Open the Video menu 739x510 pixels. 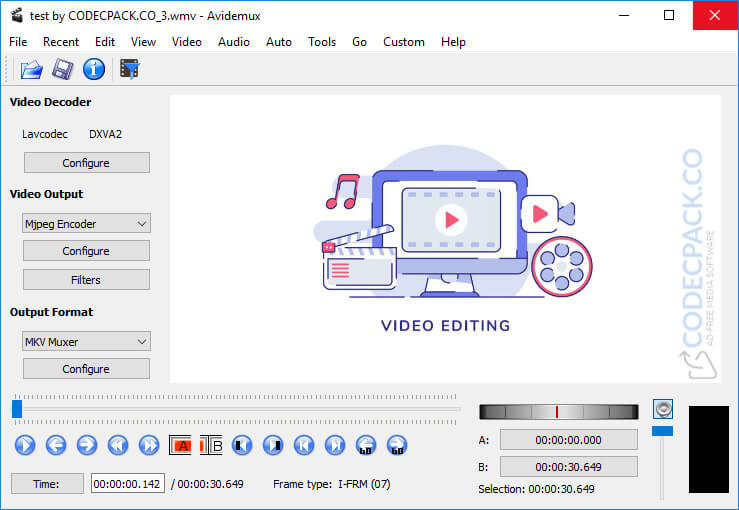pyautogui.click(x=187, y=42)
